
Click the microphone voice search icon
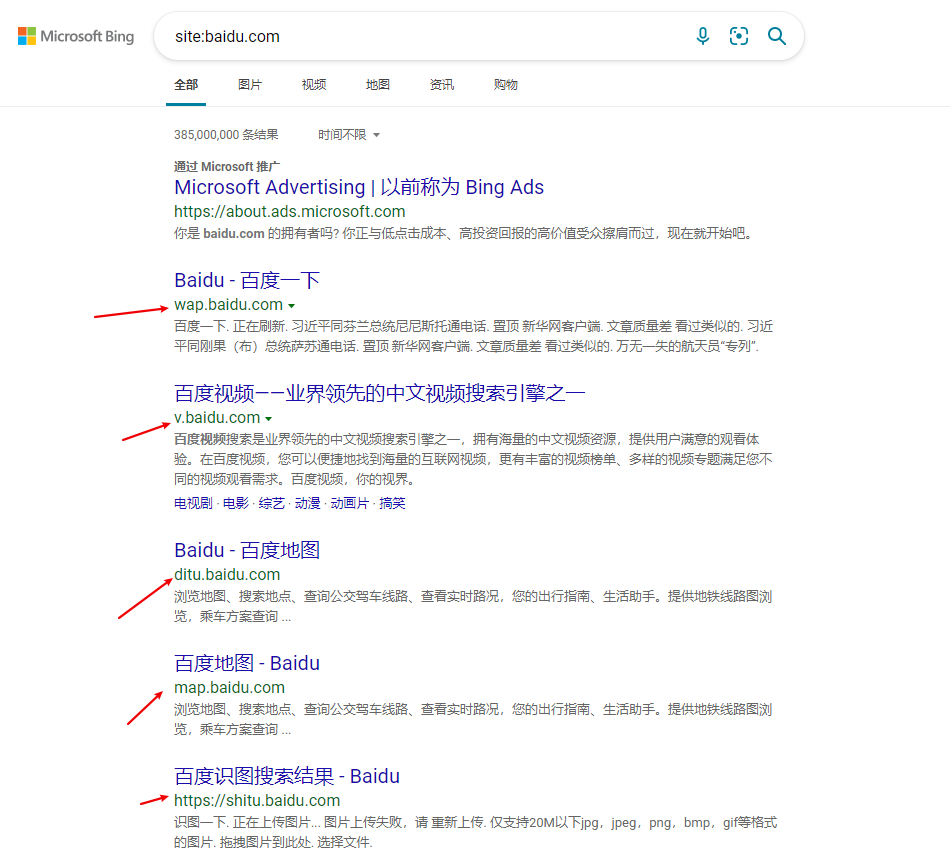703,37
